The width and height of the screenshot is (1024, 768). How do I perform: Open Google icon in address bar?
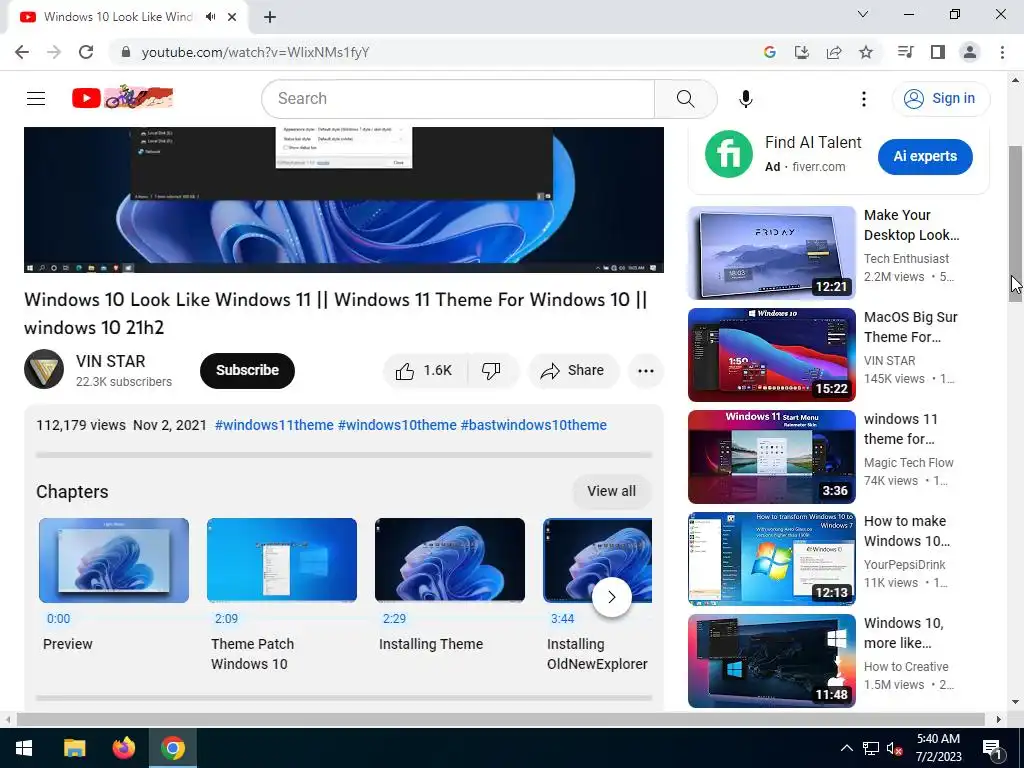[770, 52]
